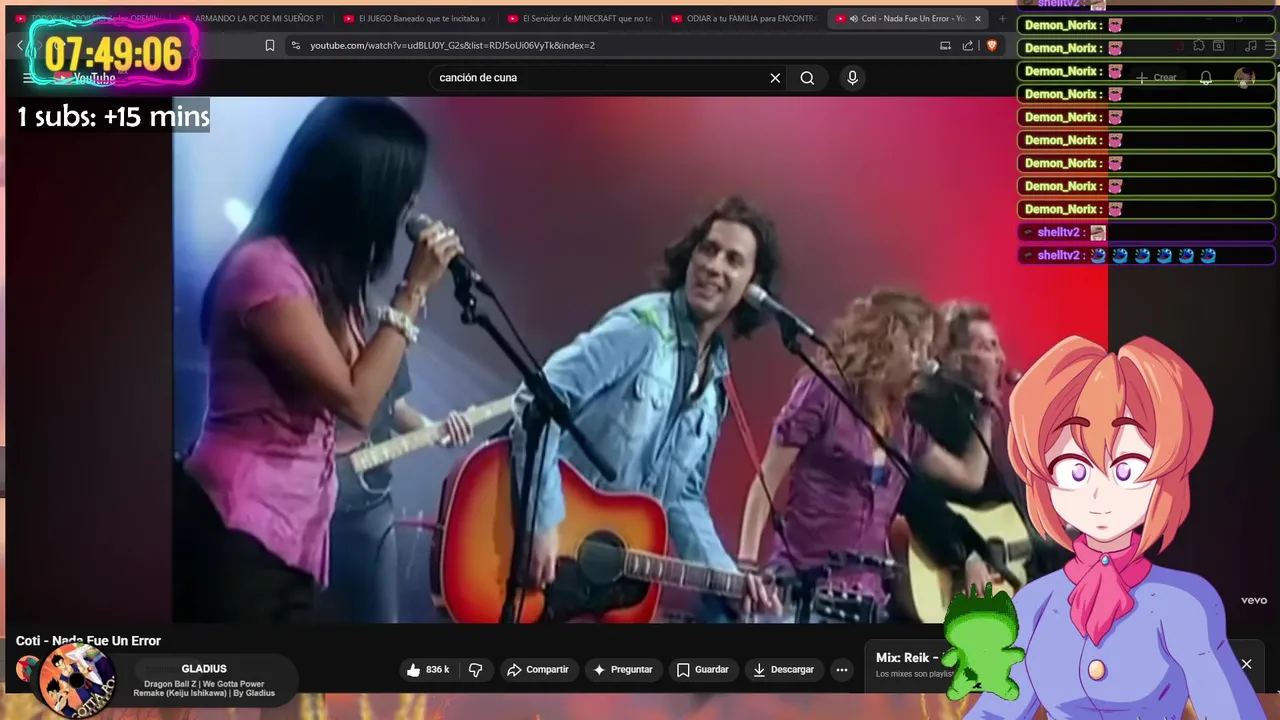Switch to El JUEGO Baneado tab
Viewport: 1280px width, 720px height.
415,18
